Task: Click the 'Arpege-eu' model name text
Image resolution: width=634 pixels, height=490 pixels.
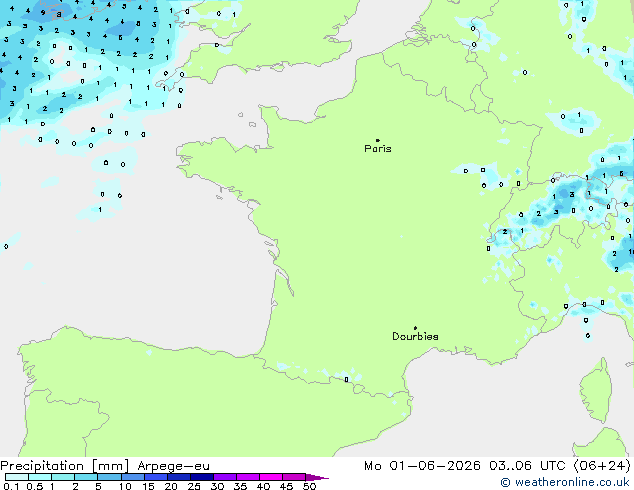Action: [173, 466]
